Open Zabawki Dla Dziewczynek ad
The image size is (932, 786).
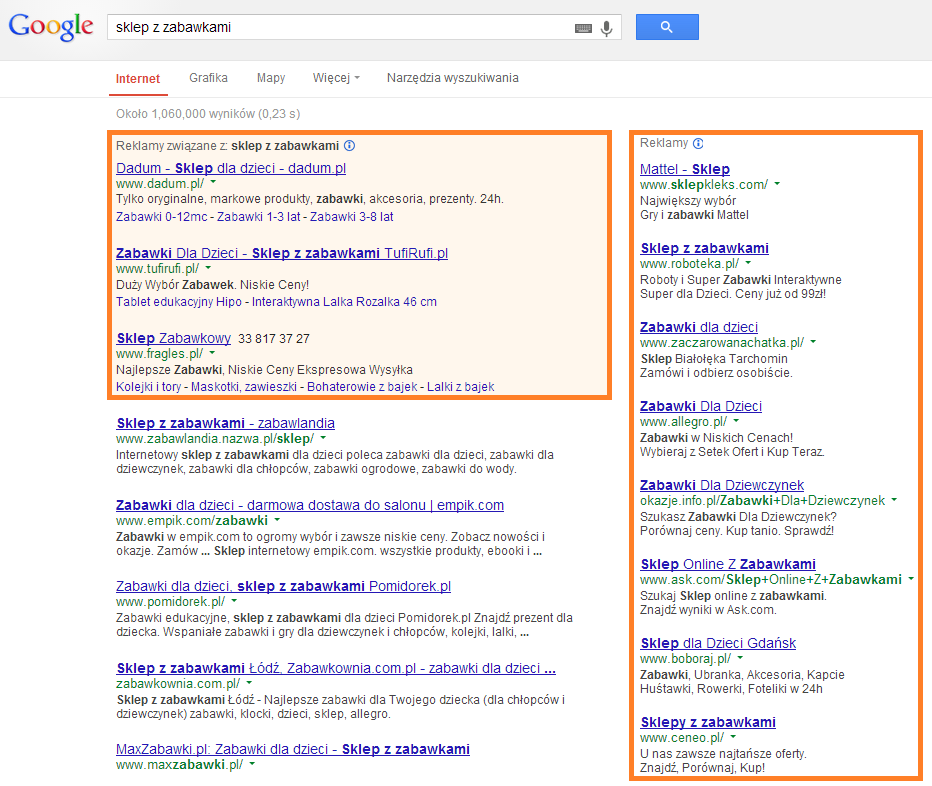[x=722, y=486]
